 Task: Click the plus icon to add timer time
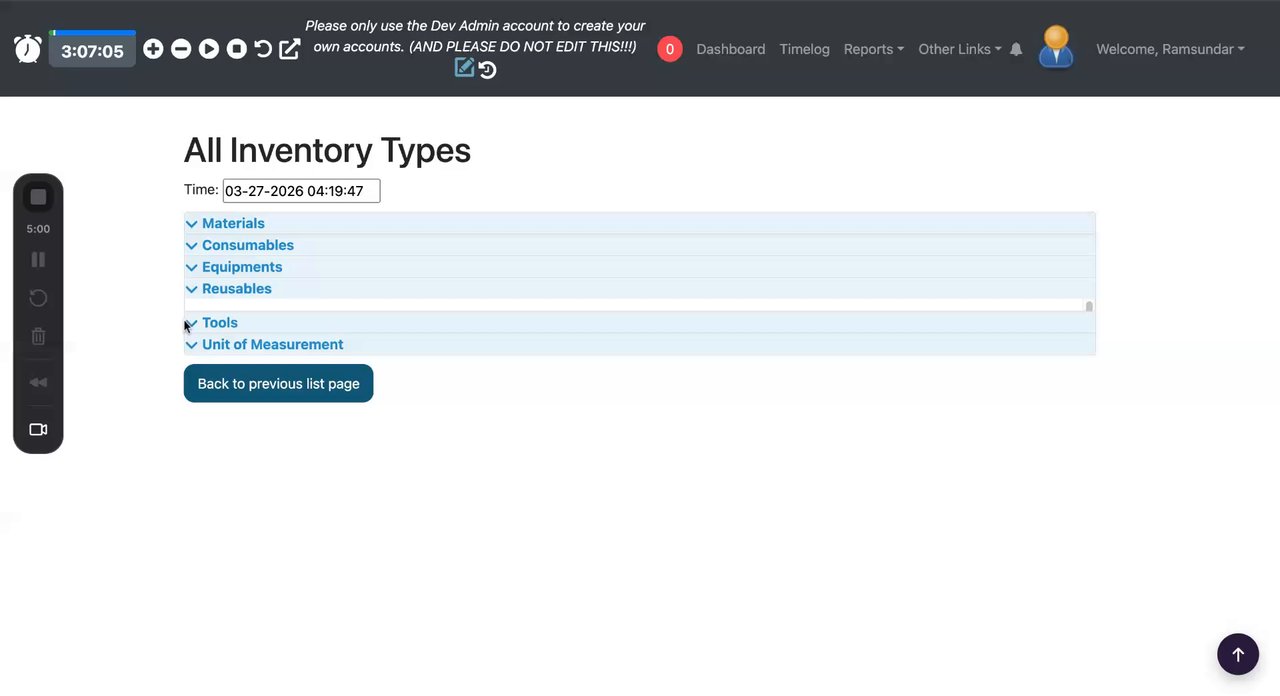click(153, 49)
